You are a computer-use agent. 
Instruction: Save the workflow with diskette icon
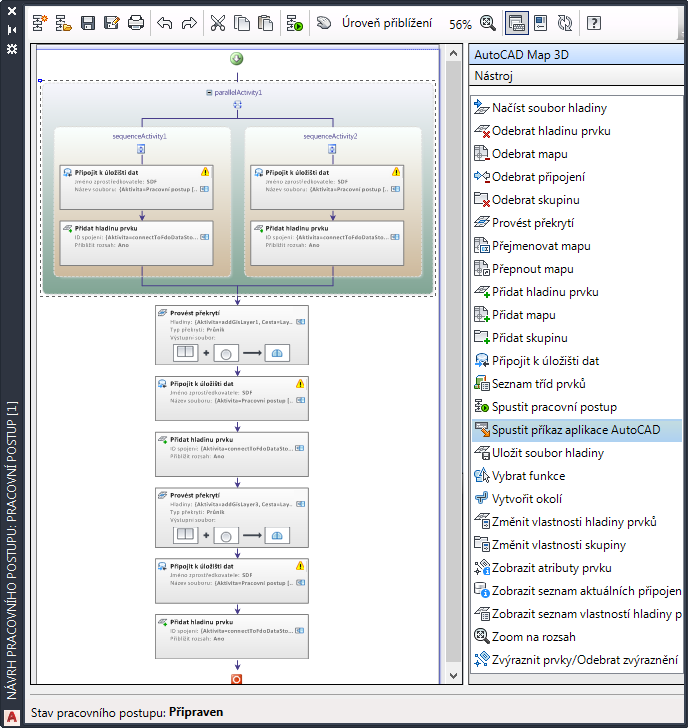point(88,23)
